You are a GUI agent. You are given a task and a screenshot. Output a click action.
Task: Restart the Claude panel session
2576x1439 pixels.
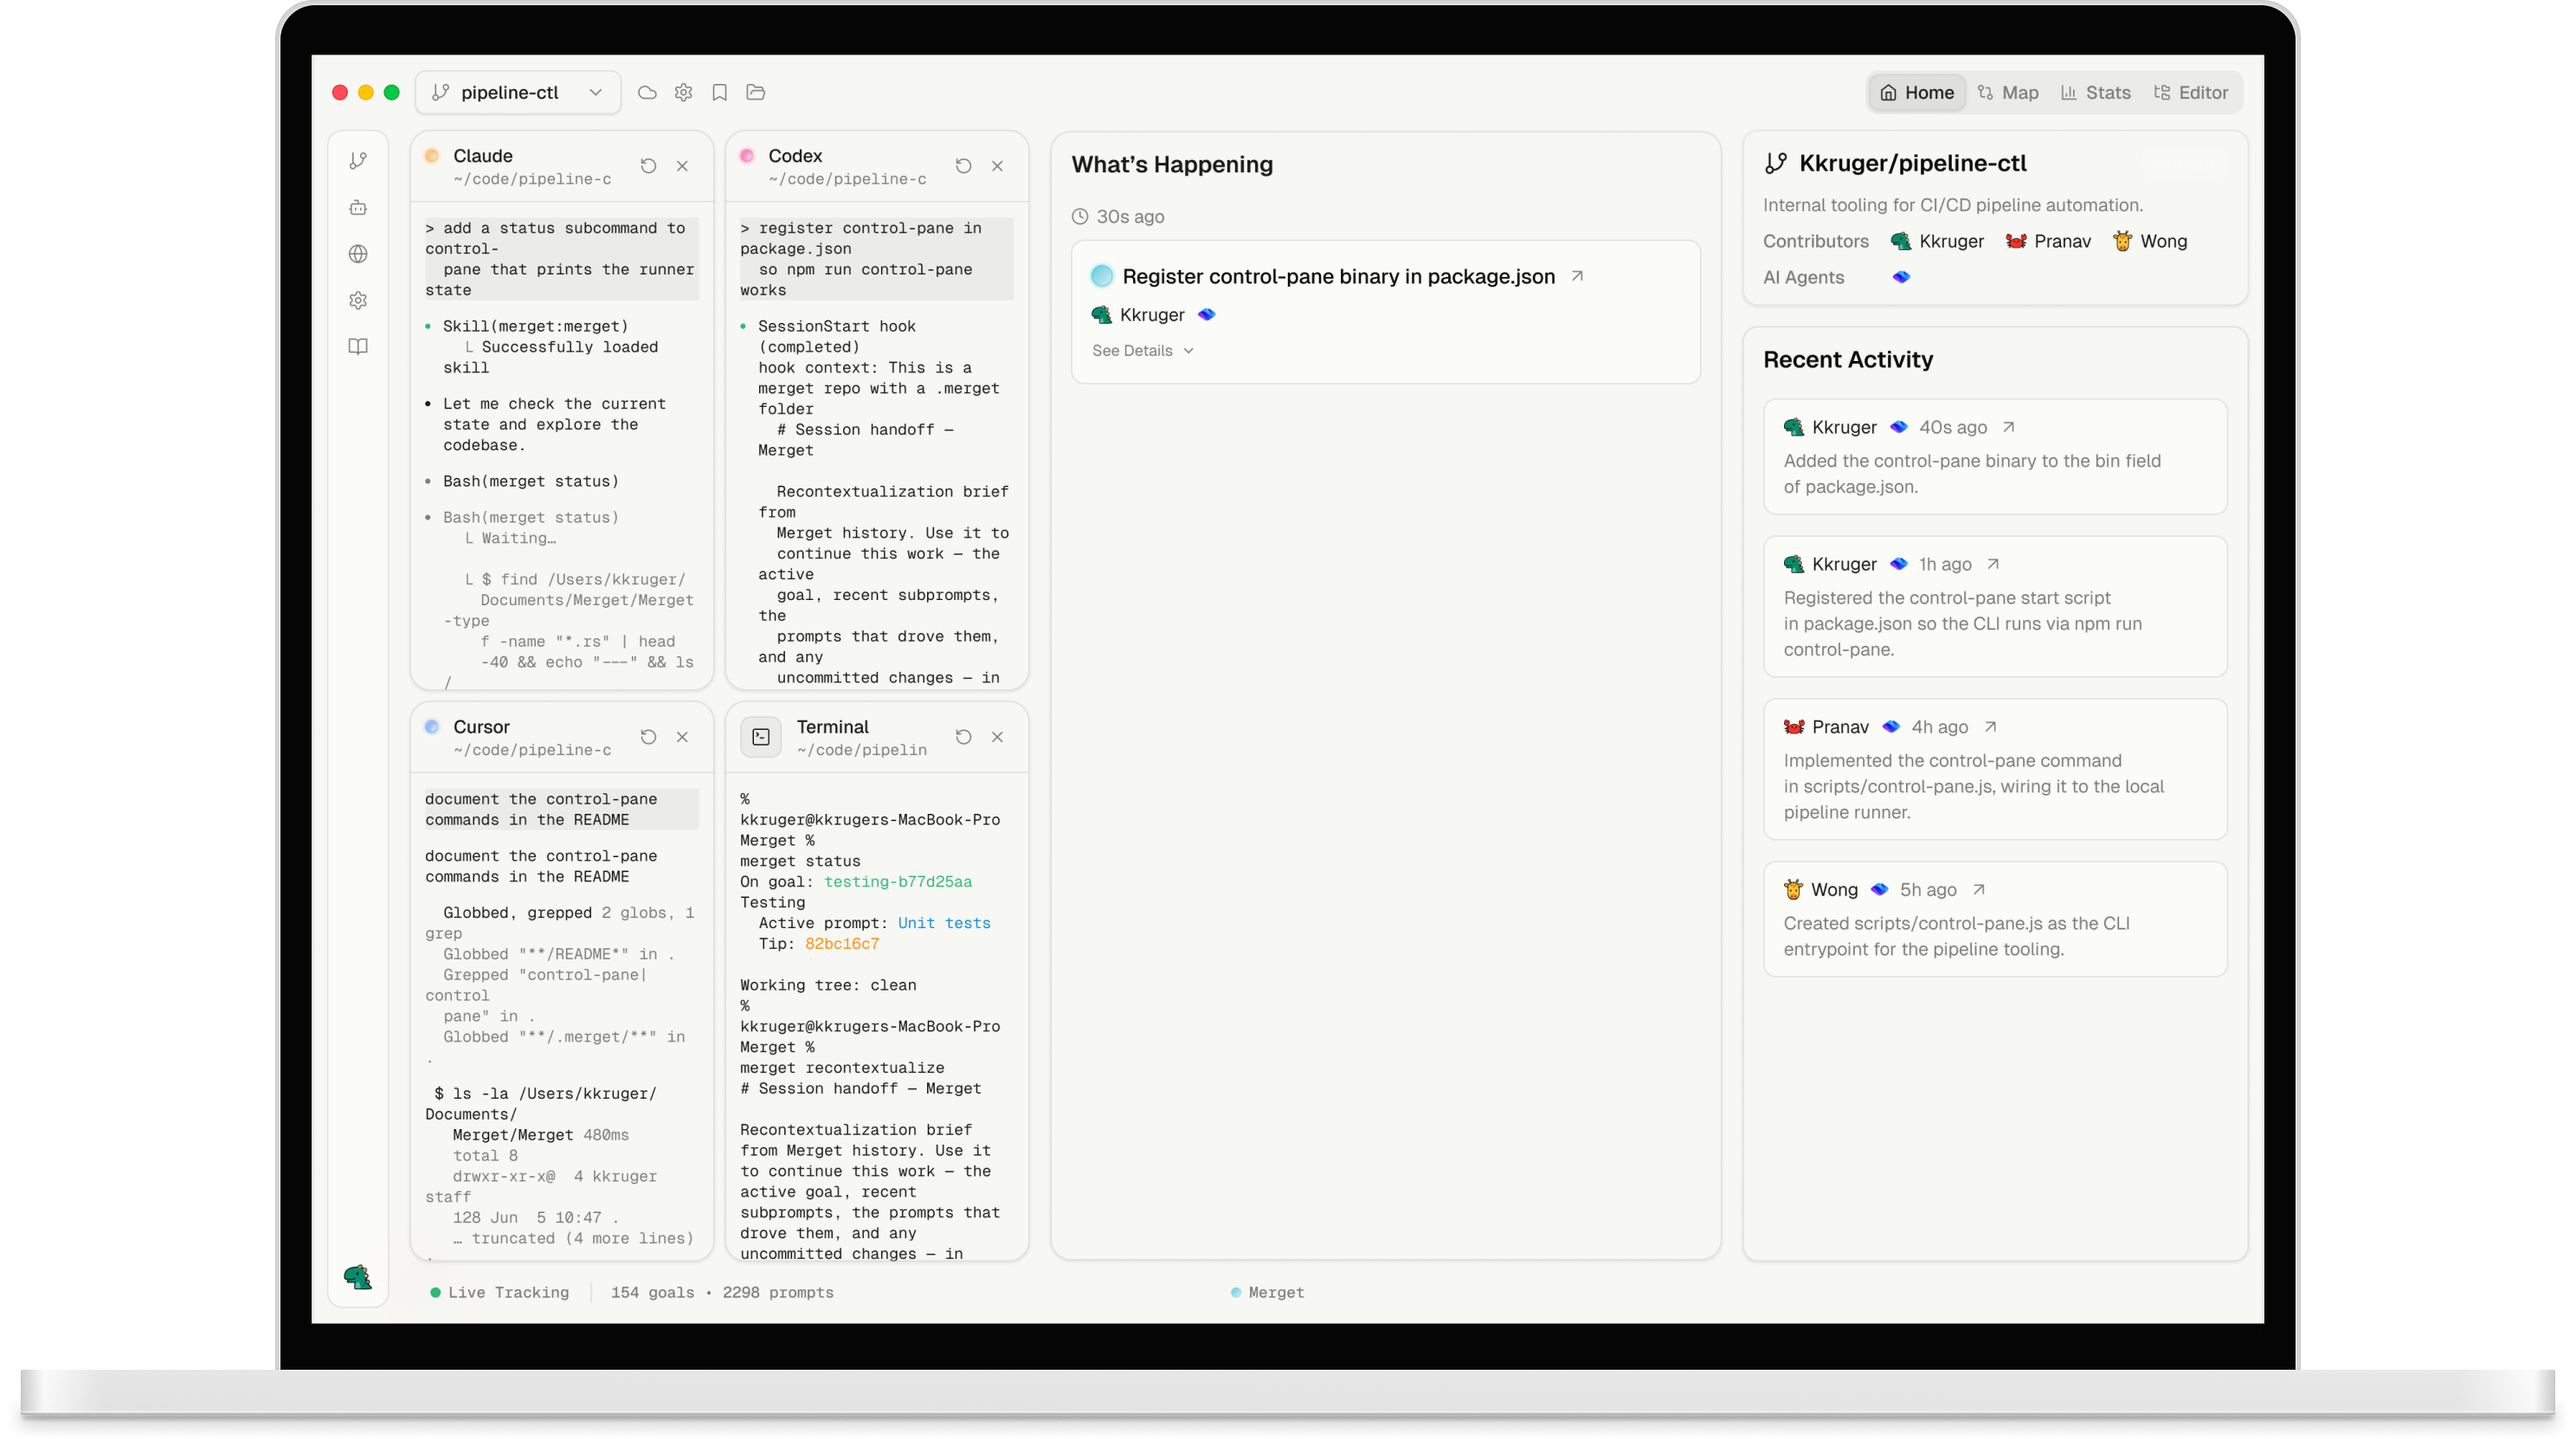pos(648,165)
